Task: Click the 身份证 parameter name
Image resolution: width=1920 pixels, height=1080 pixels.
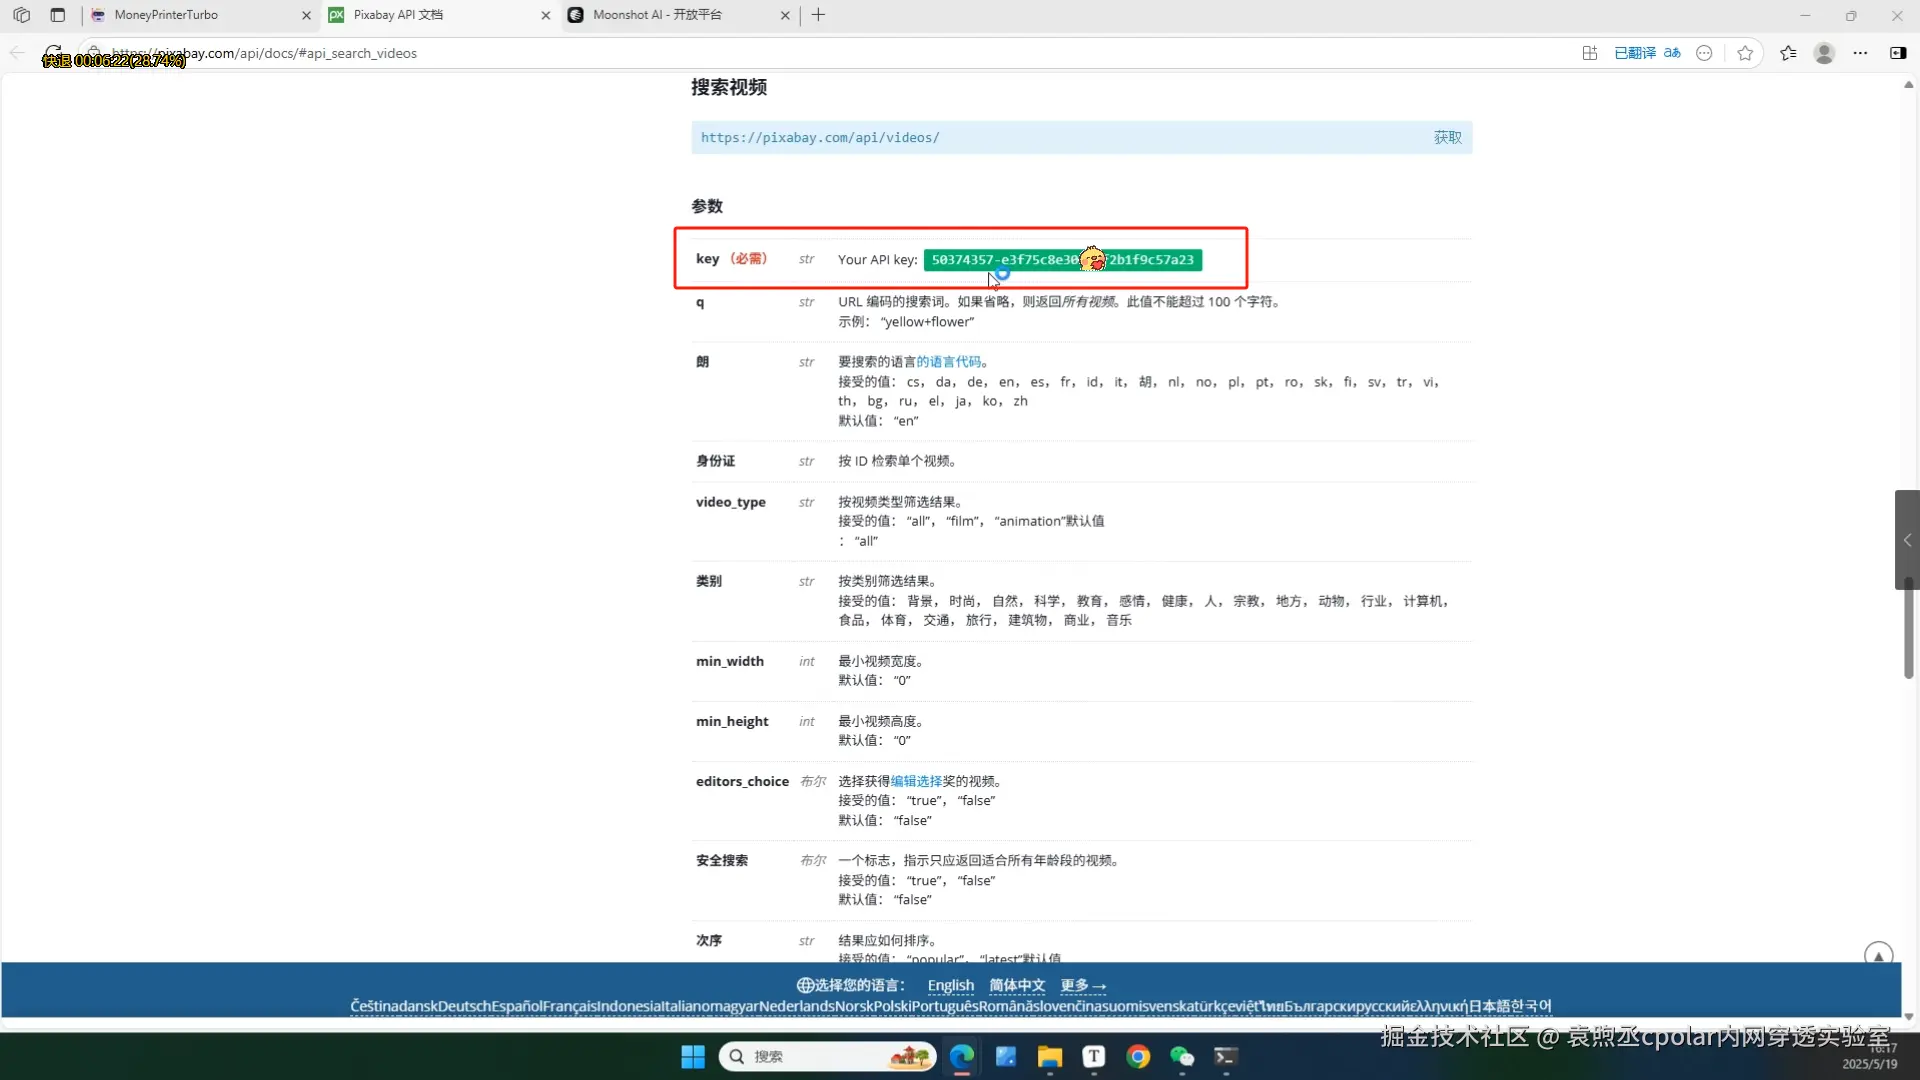Action: (715, 461)
